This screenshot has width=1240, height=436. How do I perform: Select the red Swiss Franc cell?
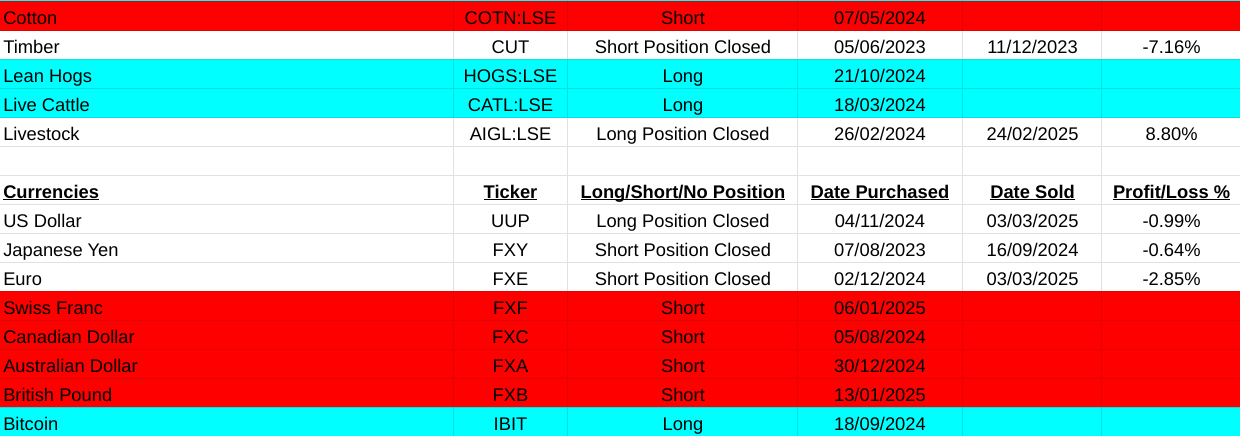pos(53,308)
